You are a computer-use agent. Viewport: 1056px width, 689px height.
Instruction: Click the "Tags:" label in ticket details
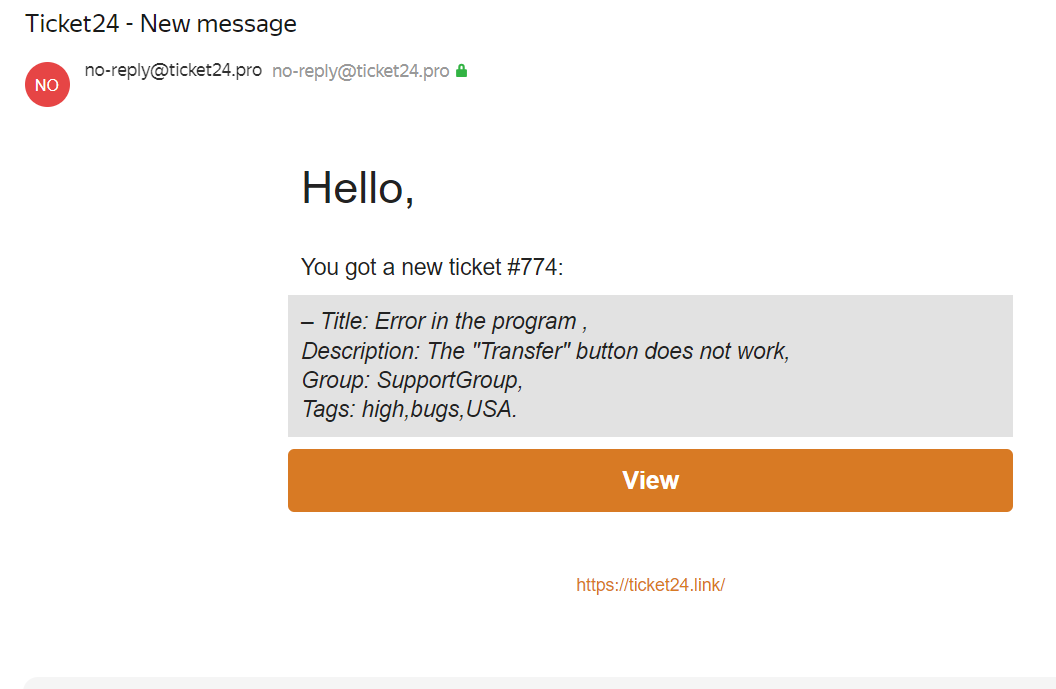tap(329, 409)
